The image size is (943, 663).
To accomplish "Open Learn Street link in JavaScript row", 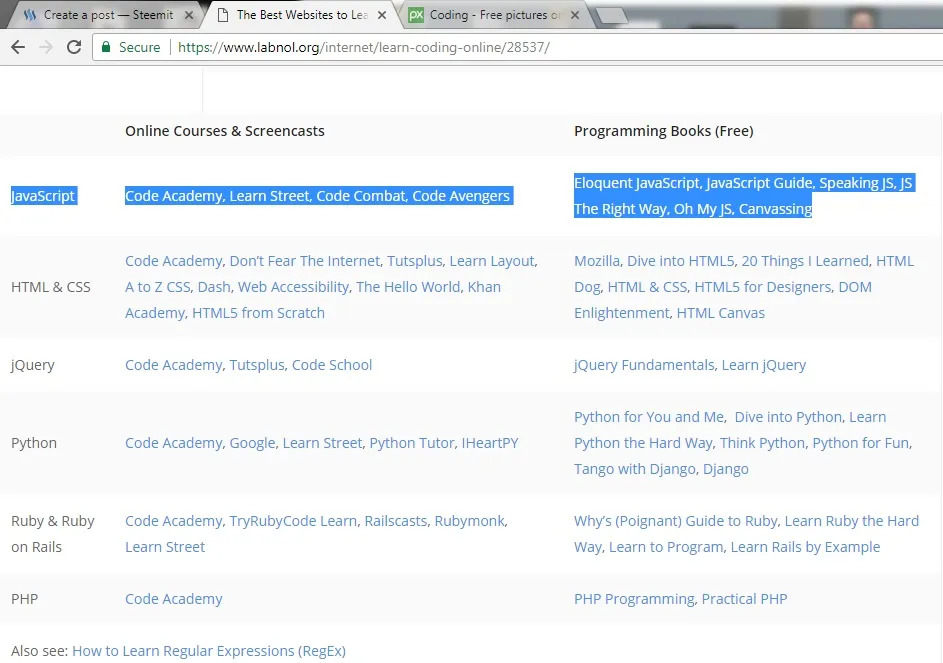I will (269, 196).
